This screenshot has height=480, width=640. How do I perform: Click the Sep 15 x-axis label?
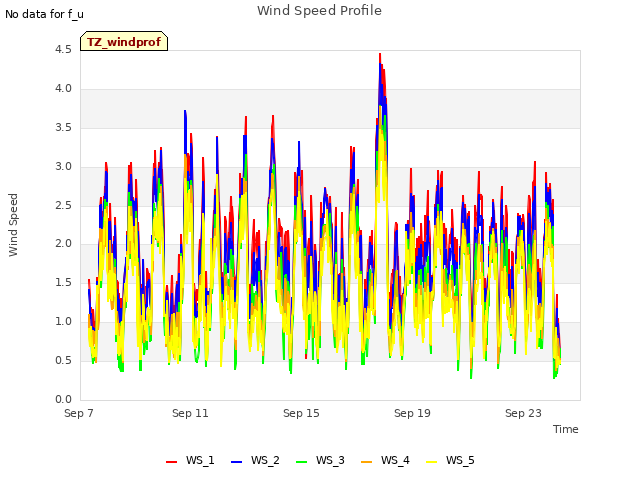tap(301, 413)
